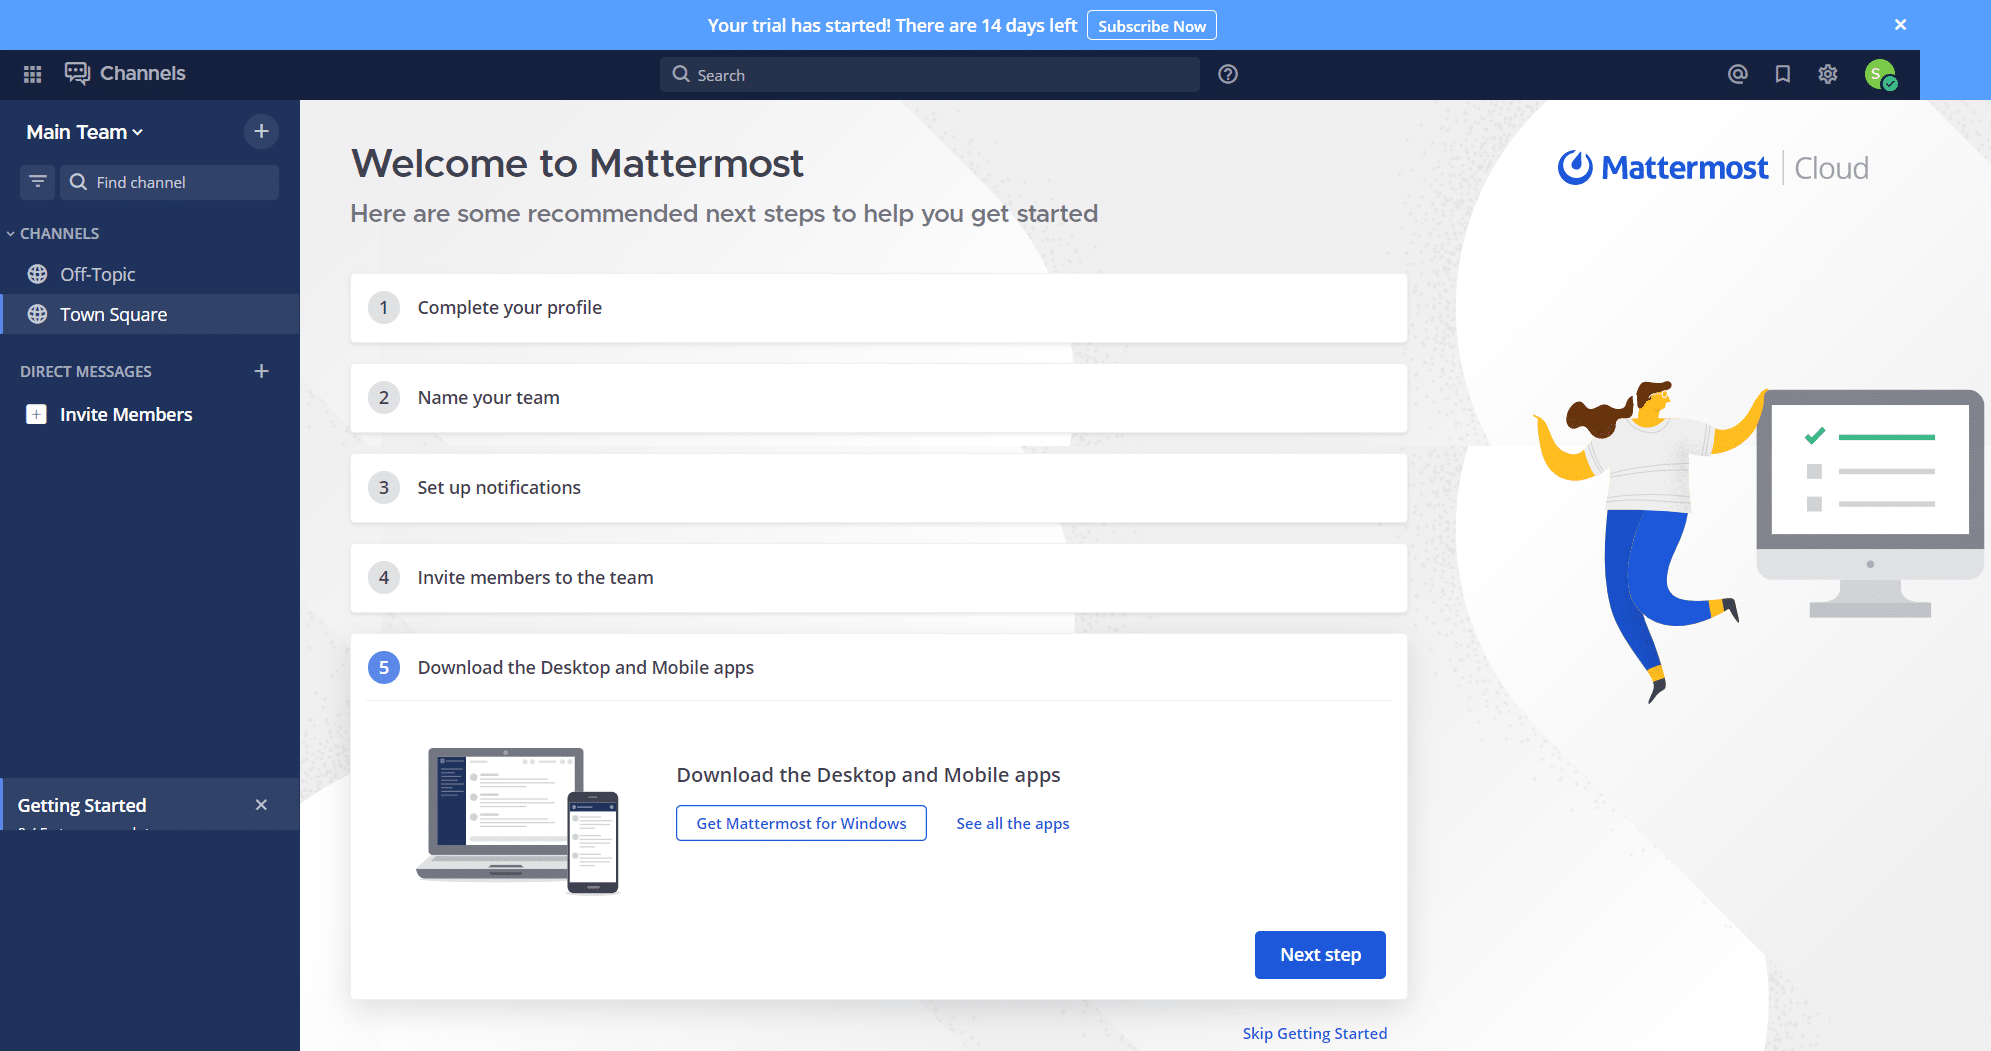Viewport: 1991px width, 1051px height.
Task: Open the help question mark icon
Action: pos(1228,74)
